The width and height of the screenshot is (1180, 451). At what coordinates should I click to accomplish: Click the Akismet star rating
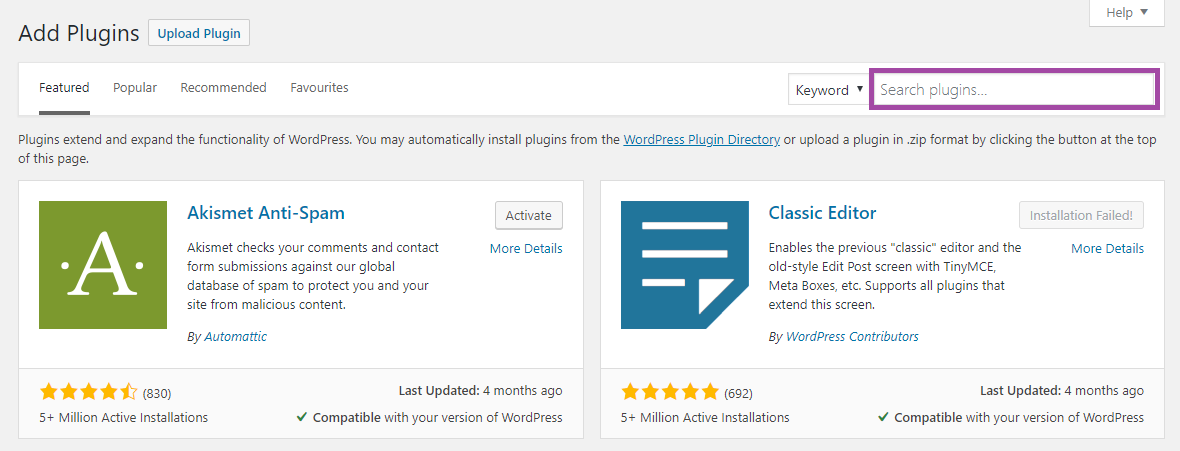pyautogui.click(x=89, y=392)
